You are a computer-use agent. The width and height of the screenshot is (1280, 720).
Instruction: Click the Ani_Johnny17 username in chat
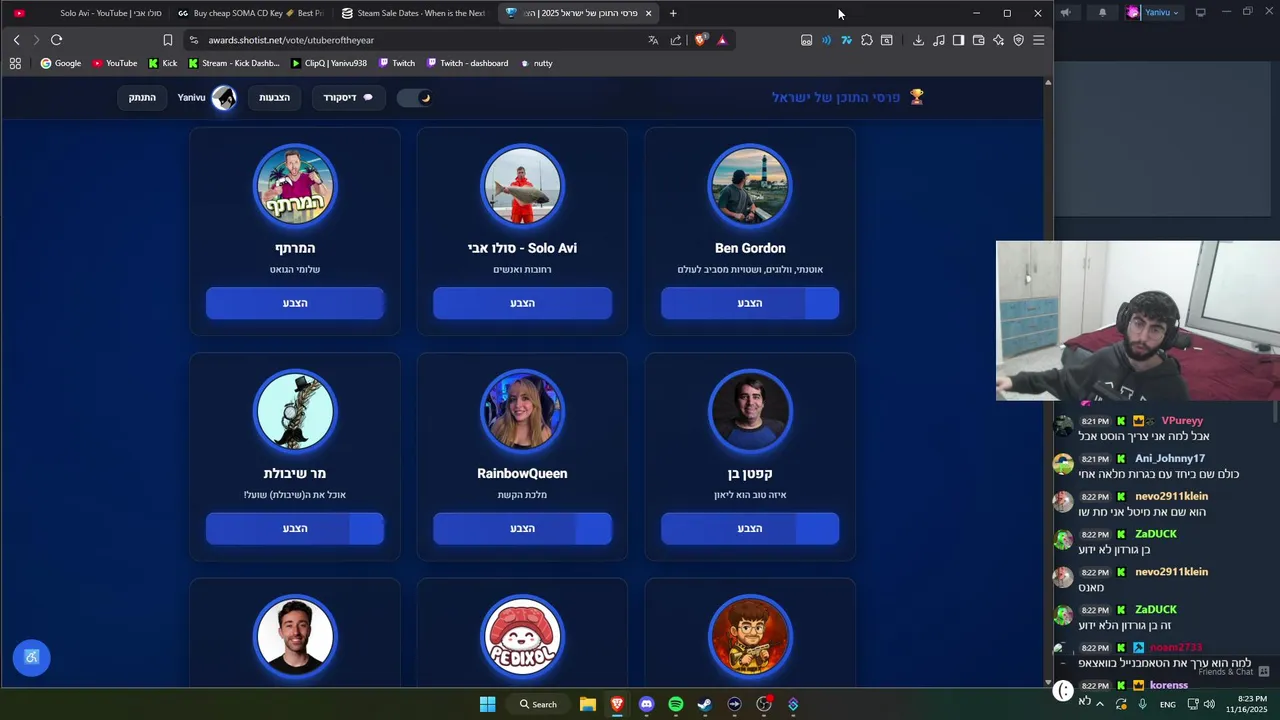tap(1170, 459)
